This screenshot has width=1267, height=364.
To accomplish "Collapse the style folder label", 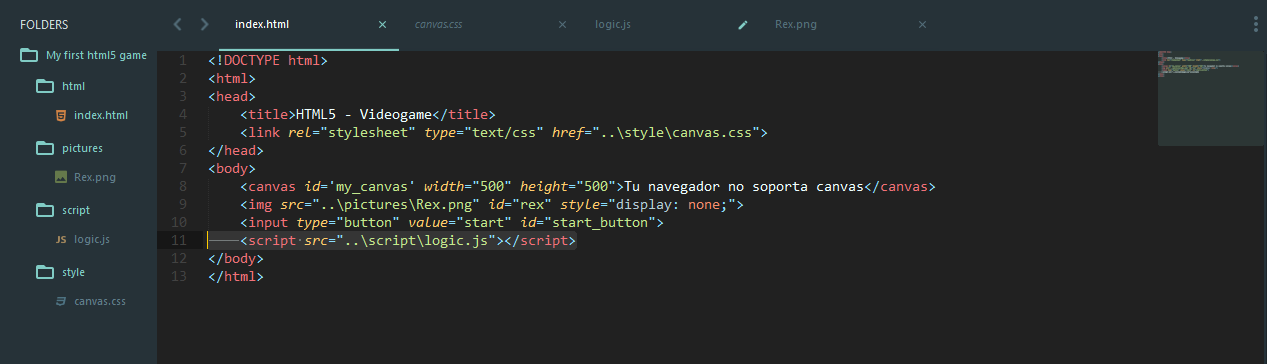I will tap(74, 272).
